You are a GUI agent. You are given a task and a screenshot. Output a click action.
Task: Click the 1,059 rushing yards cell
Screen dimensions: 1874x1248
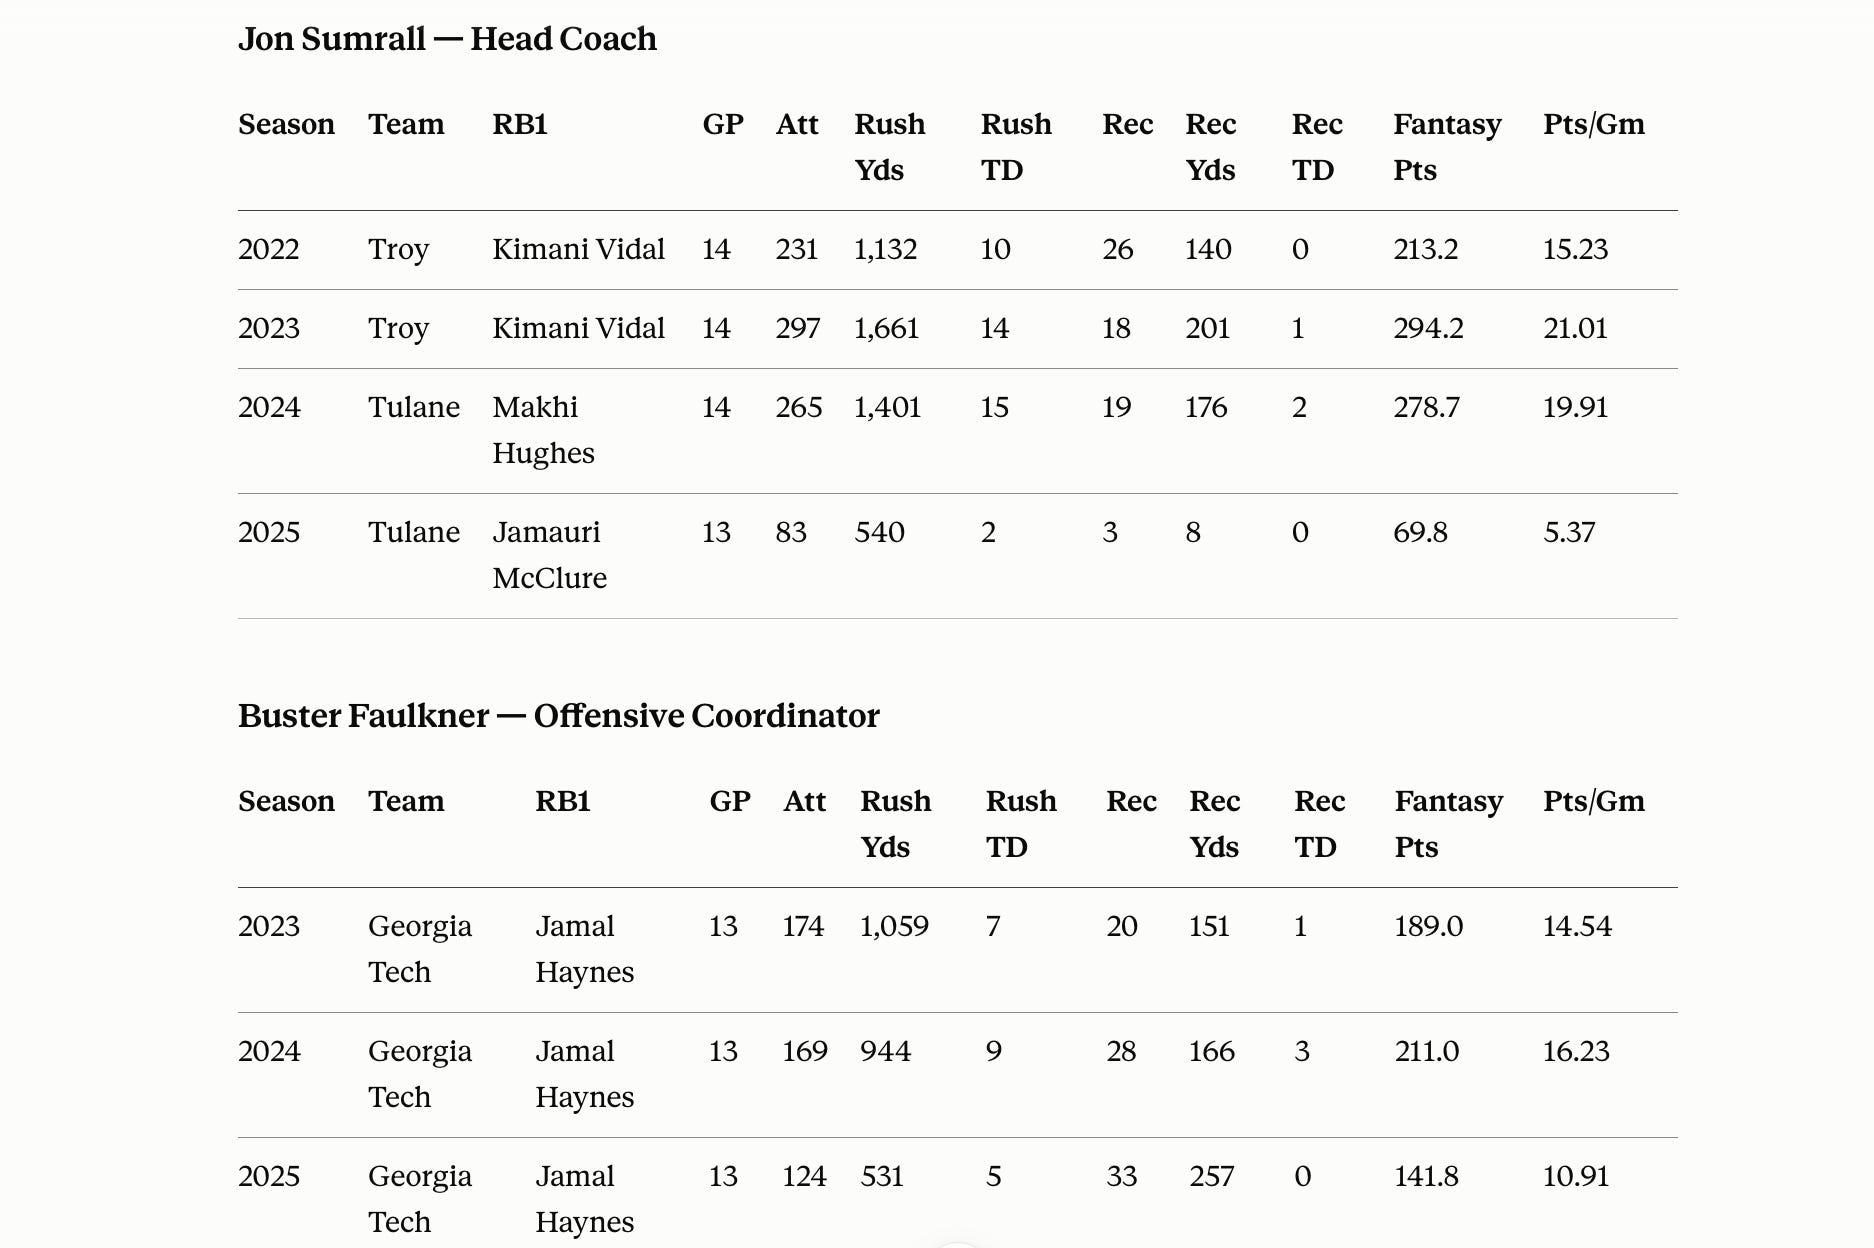[894, 926]
